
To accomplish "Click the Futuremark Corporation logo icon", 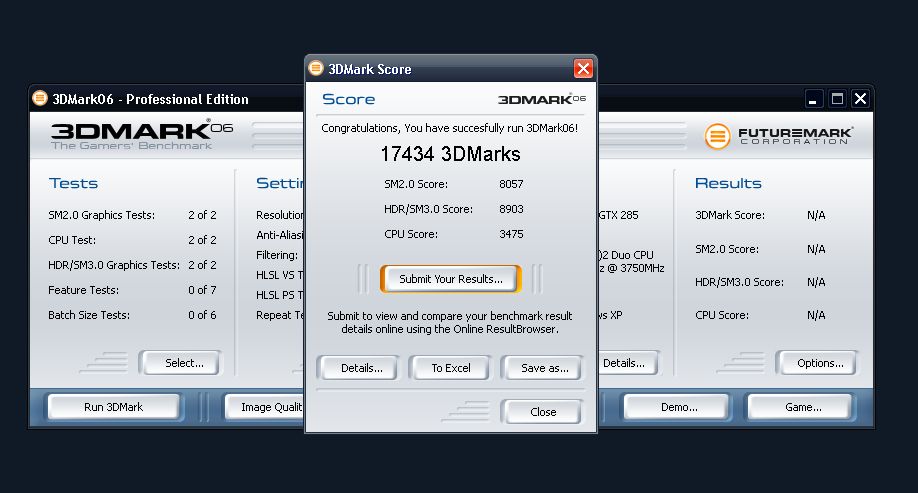I will [x=717, y=136].
